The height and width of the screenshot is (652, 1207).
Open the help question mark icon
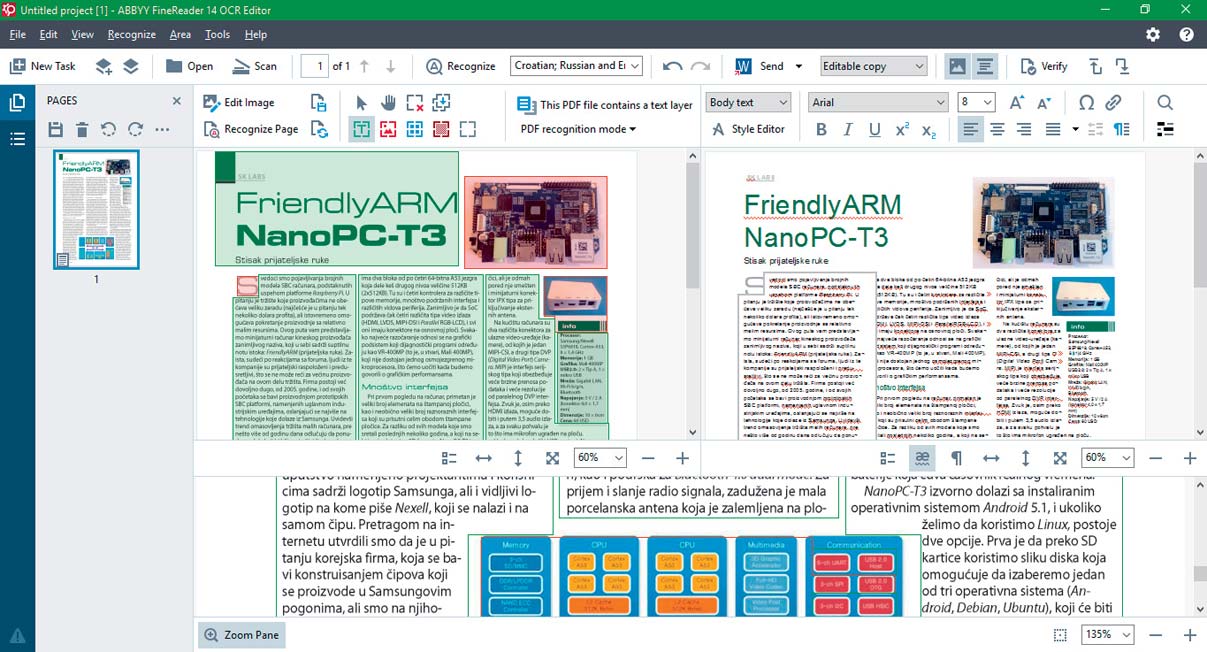point(1186,34)
